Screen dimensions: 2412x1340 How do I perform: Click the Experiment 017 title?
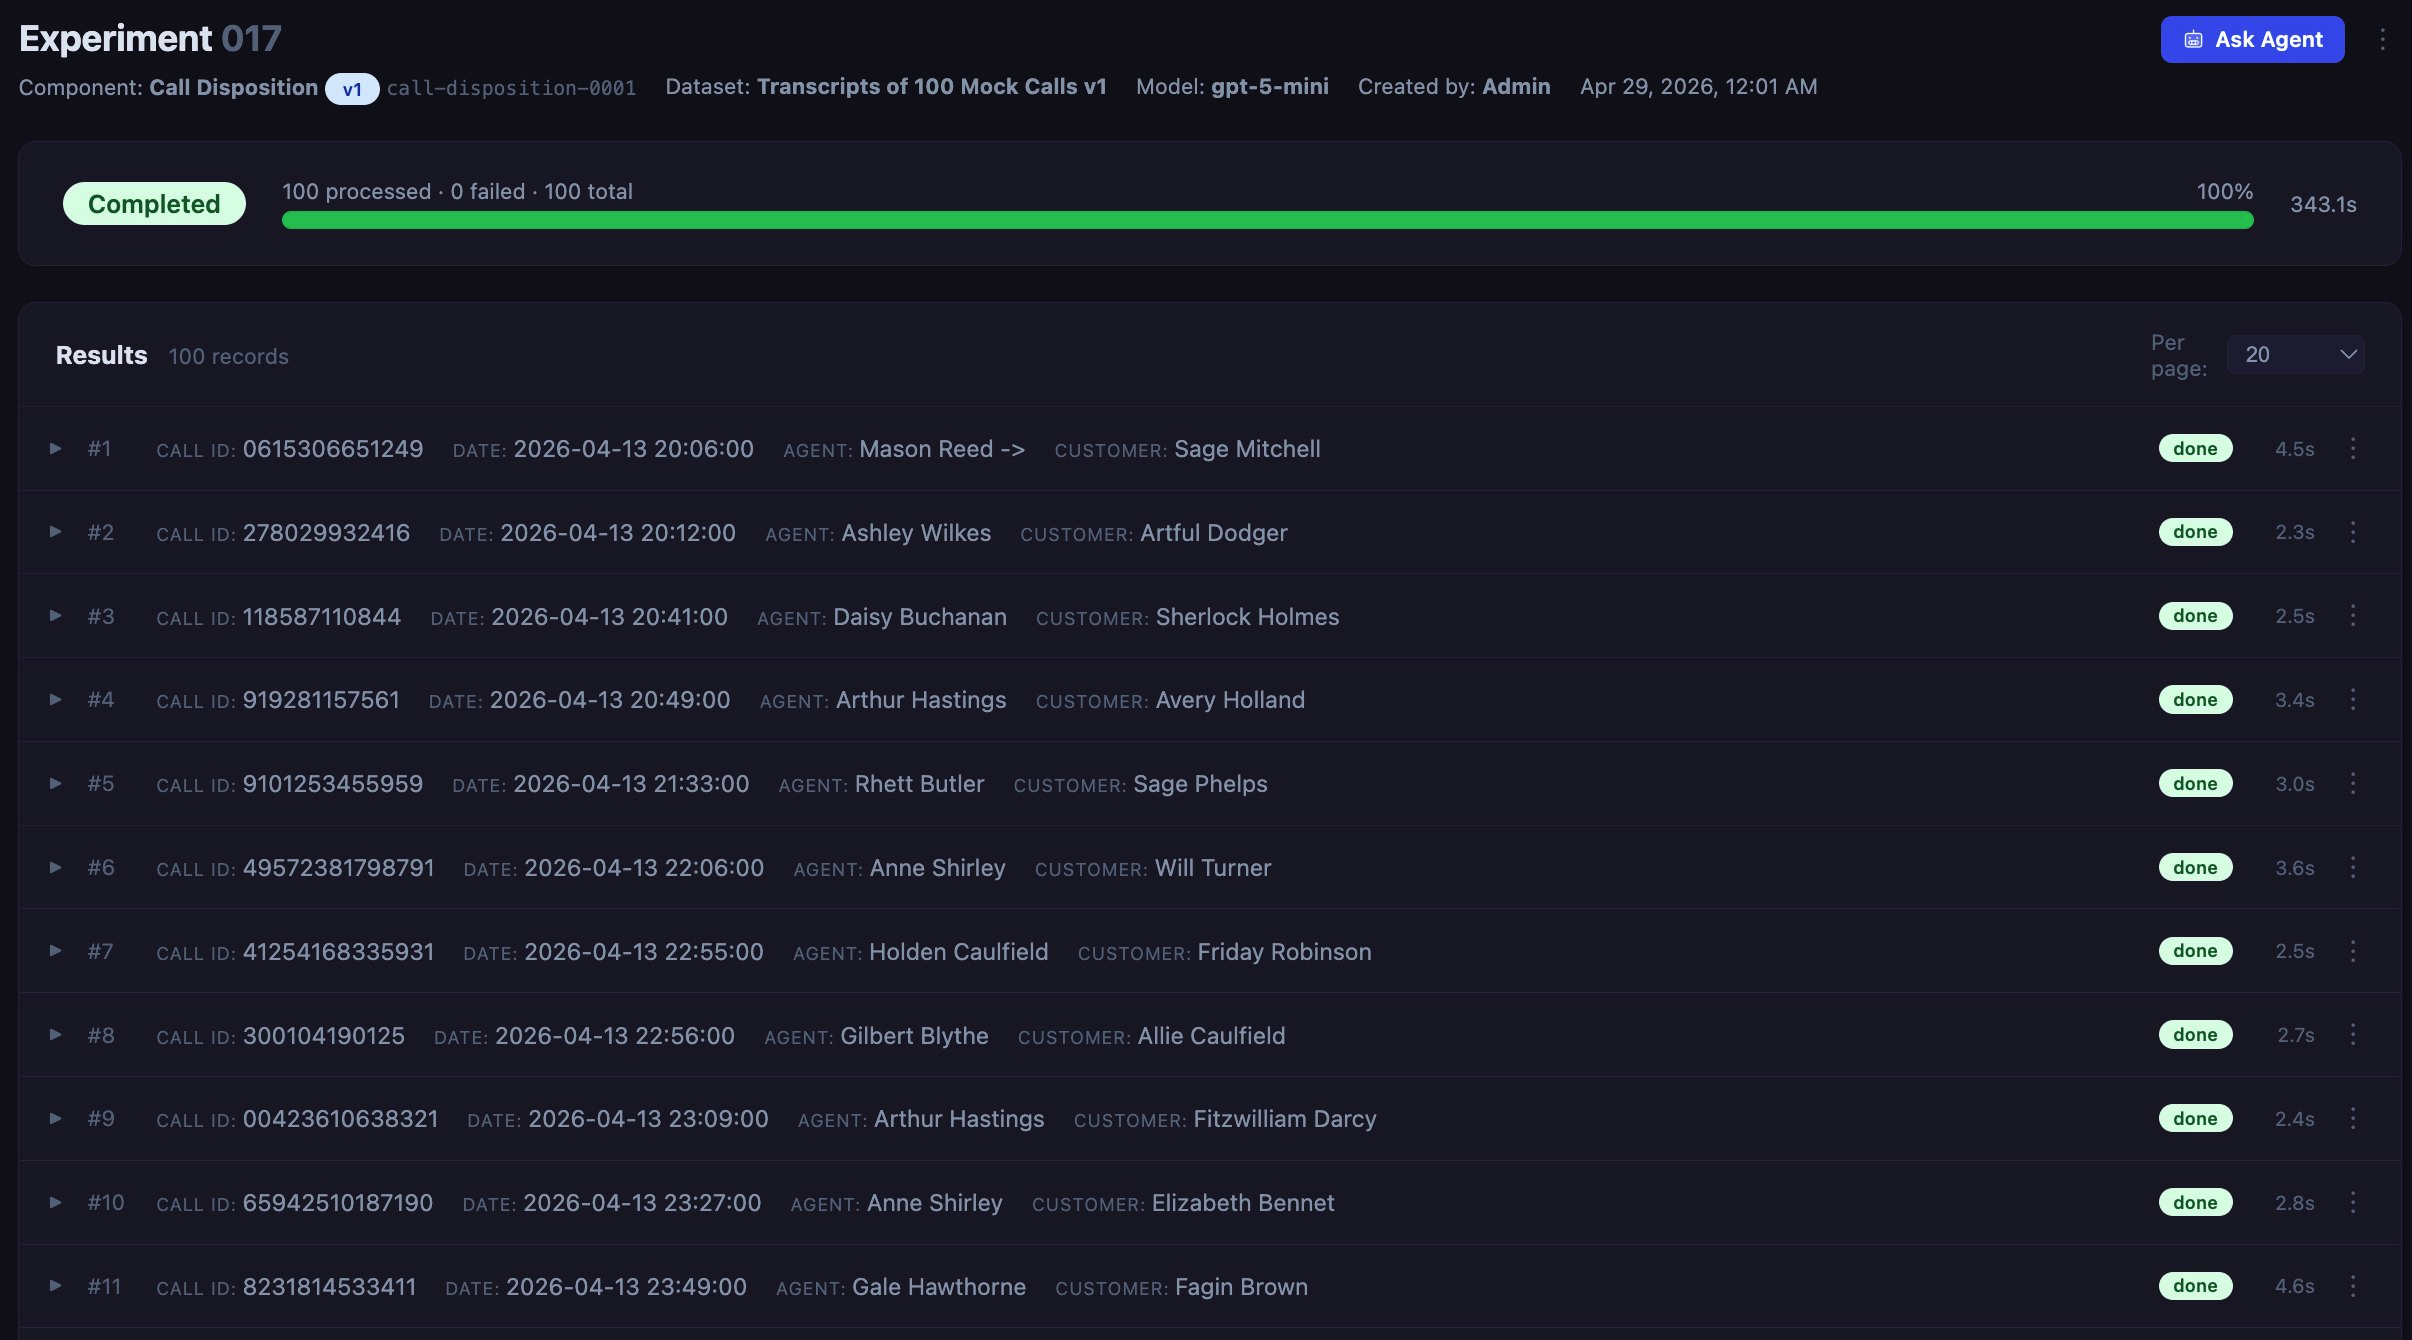(150, 39)
